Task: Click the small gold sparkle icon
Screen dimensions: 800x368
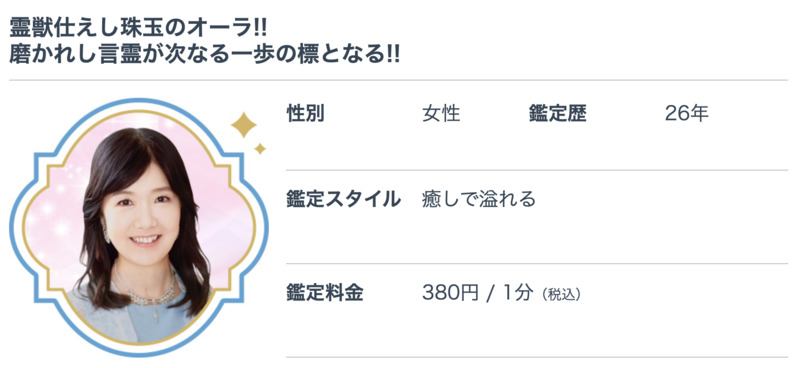Action: click(x=260, y=149)
